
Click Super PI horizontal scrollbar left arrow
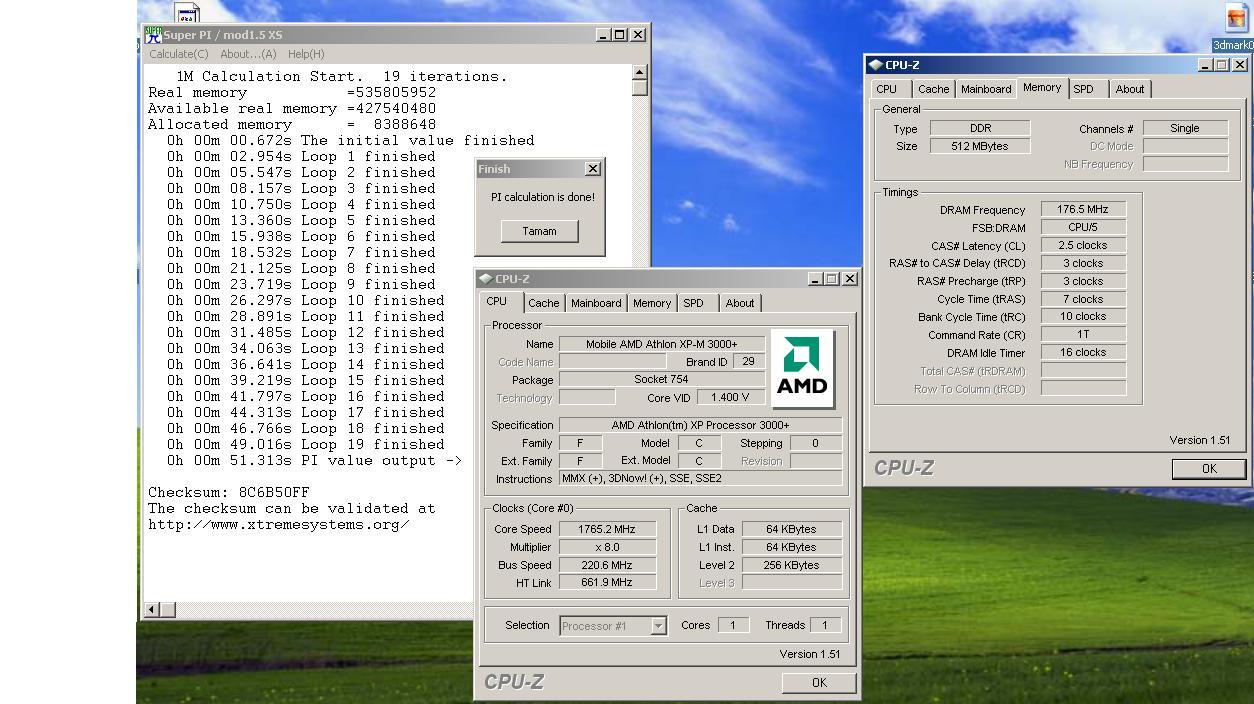tap(152, 609)
